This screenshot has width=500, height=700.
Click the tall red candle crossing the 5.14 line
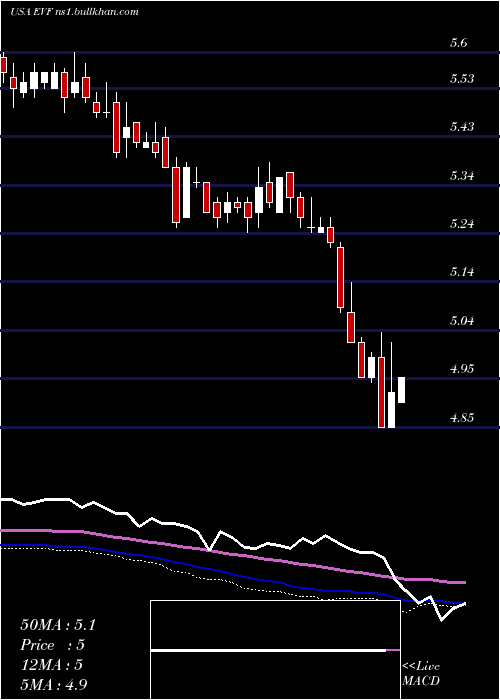click(341, 277)
